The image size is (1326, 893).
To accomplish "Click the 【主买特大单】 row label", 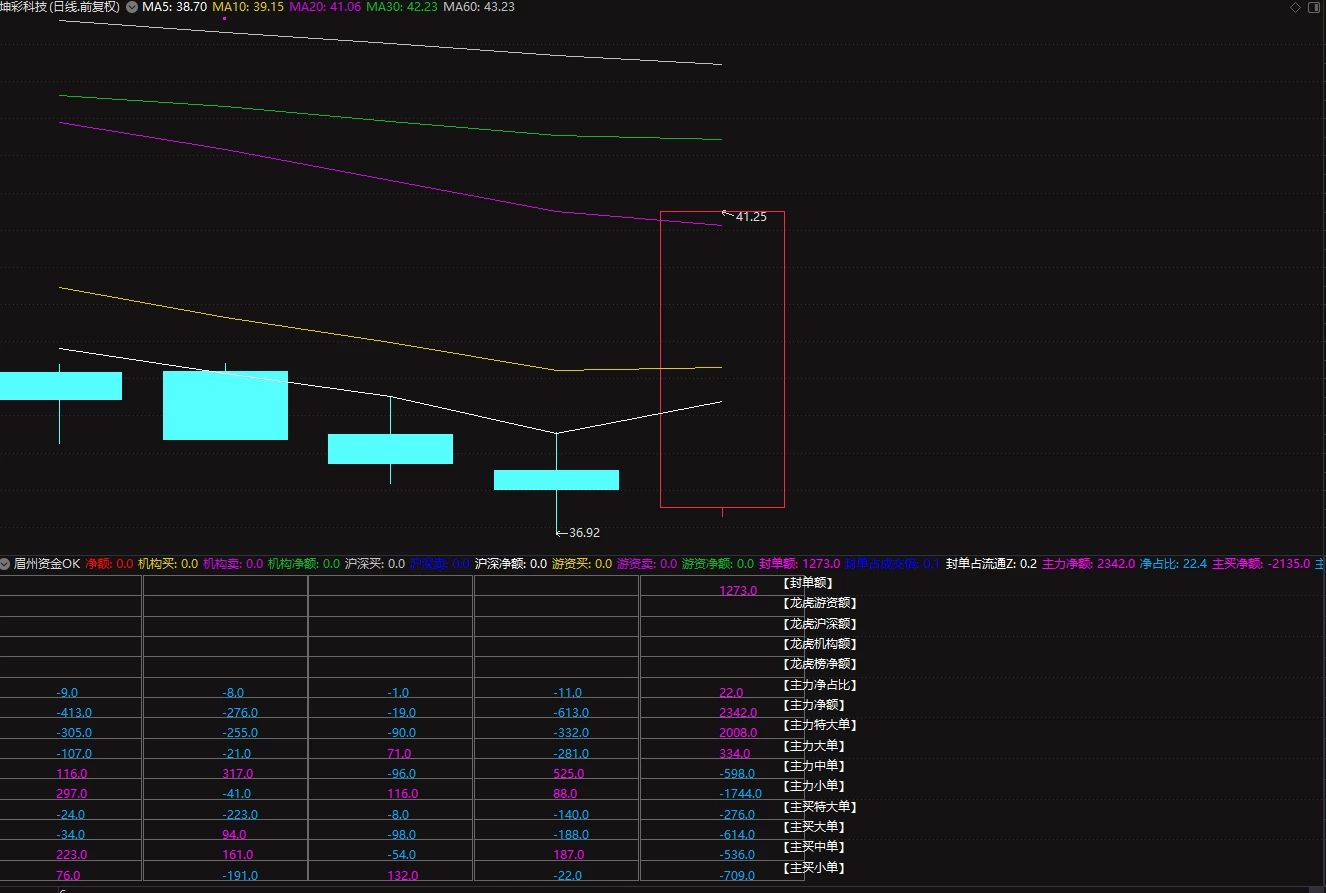I will [820, 807].
